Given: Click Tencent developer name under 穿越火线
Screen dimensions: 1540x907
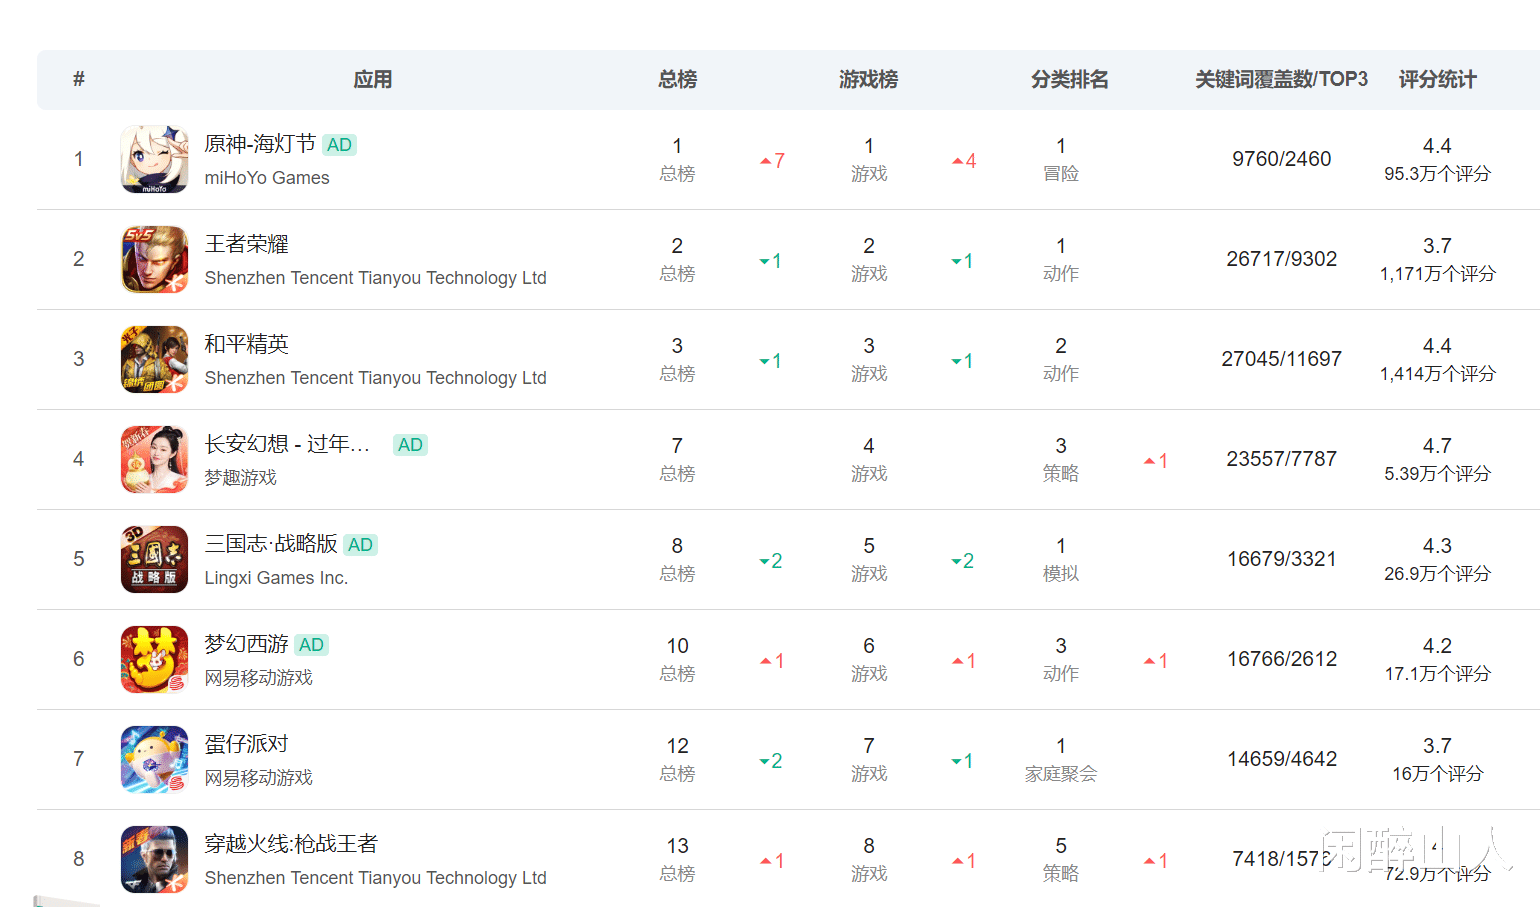Looking at the screenshot, I should tap(375, 878).
